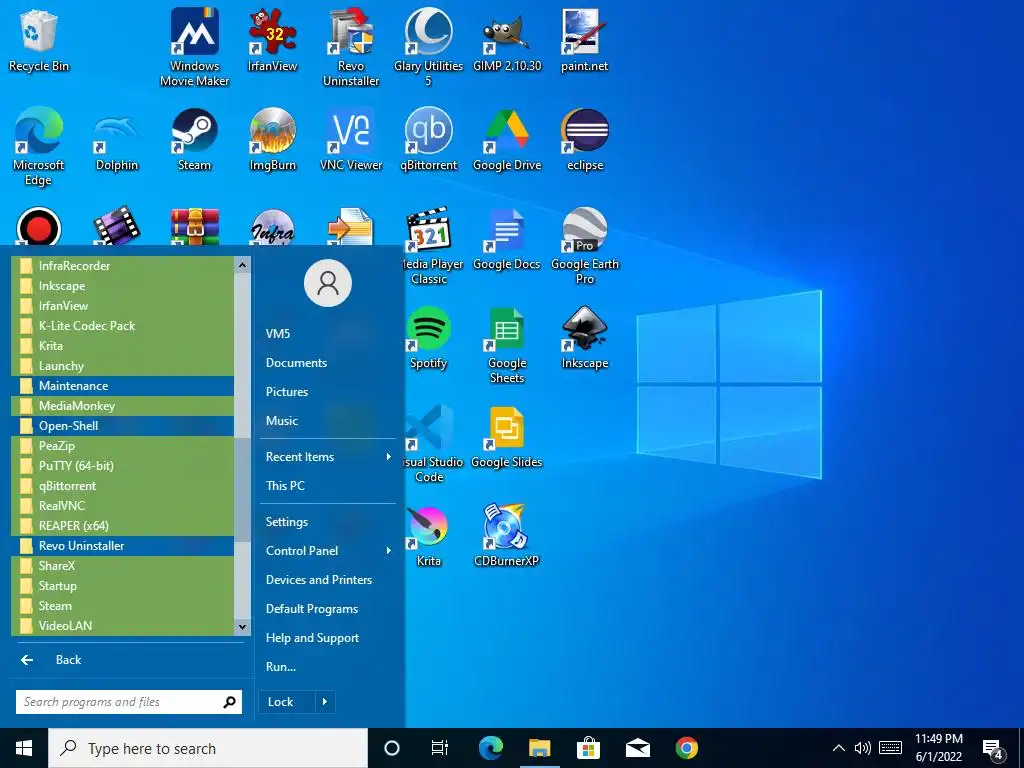Select Google Sheets desktop shortcut
The image size is (1024, 768).
pyautogui.click(x=507, y=346)
